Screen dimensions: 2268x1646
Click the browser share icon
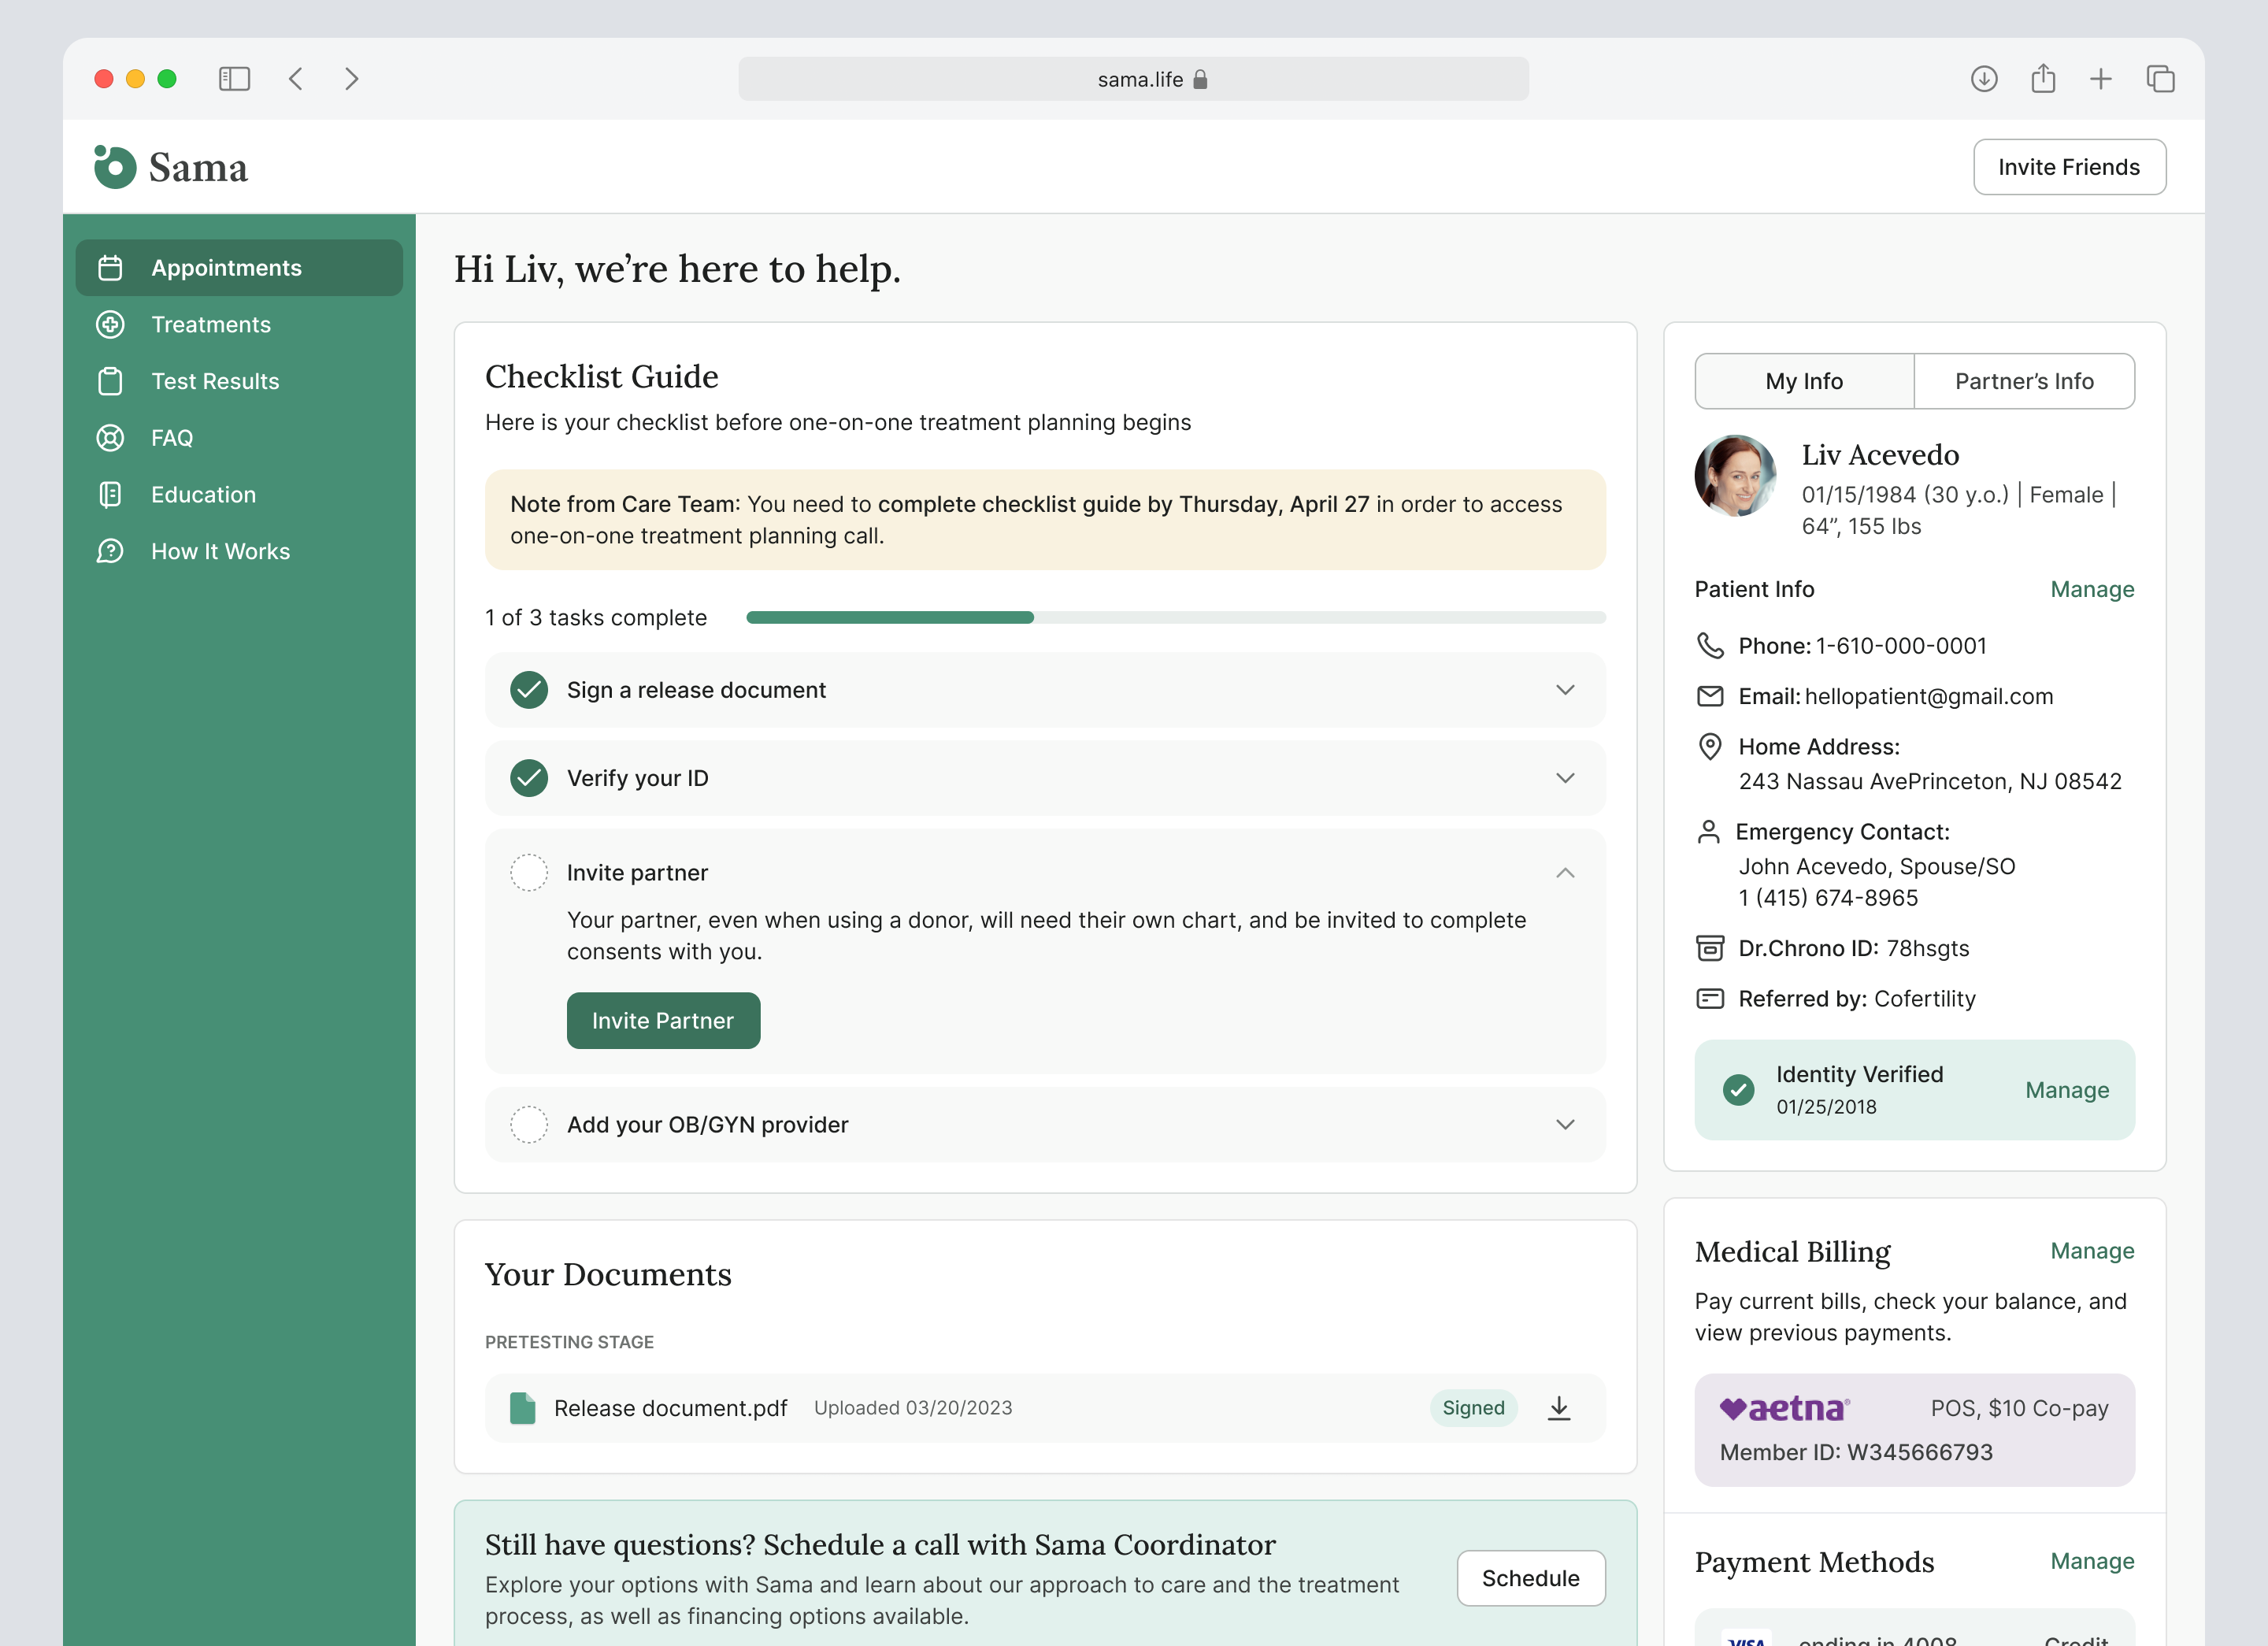(2043, 78)
